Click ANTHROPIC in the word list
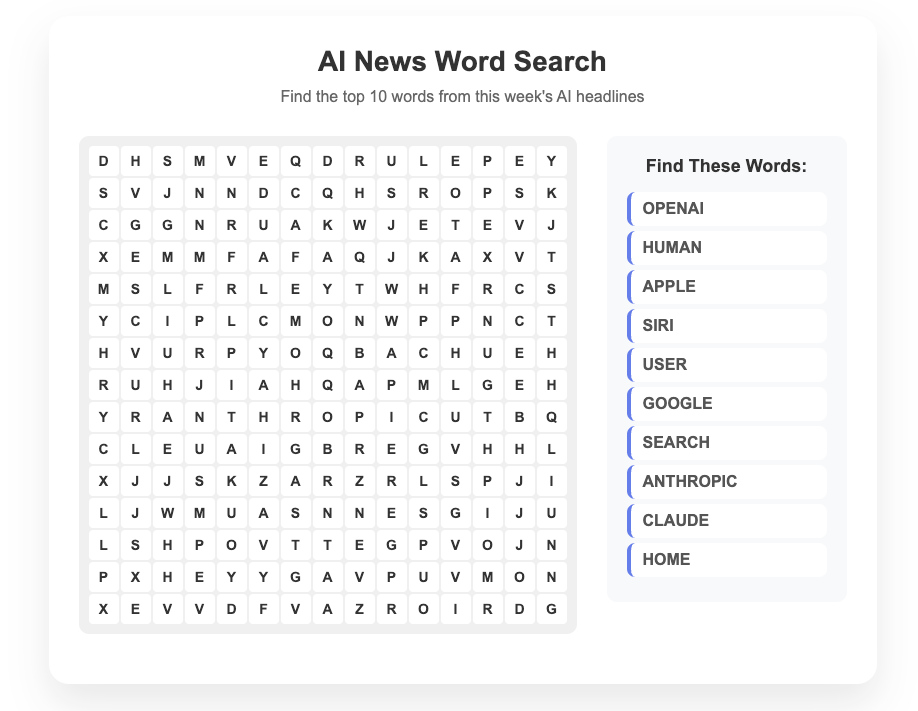Image resolution: width=918 pixels, height=711 pixels. click(727, 481)
